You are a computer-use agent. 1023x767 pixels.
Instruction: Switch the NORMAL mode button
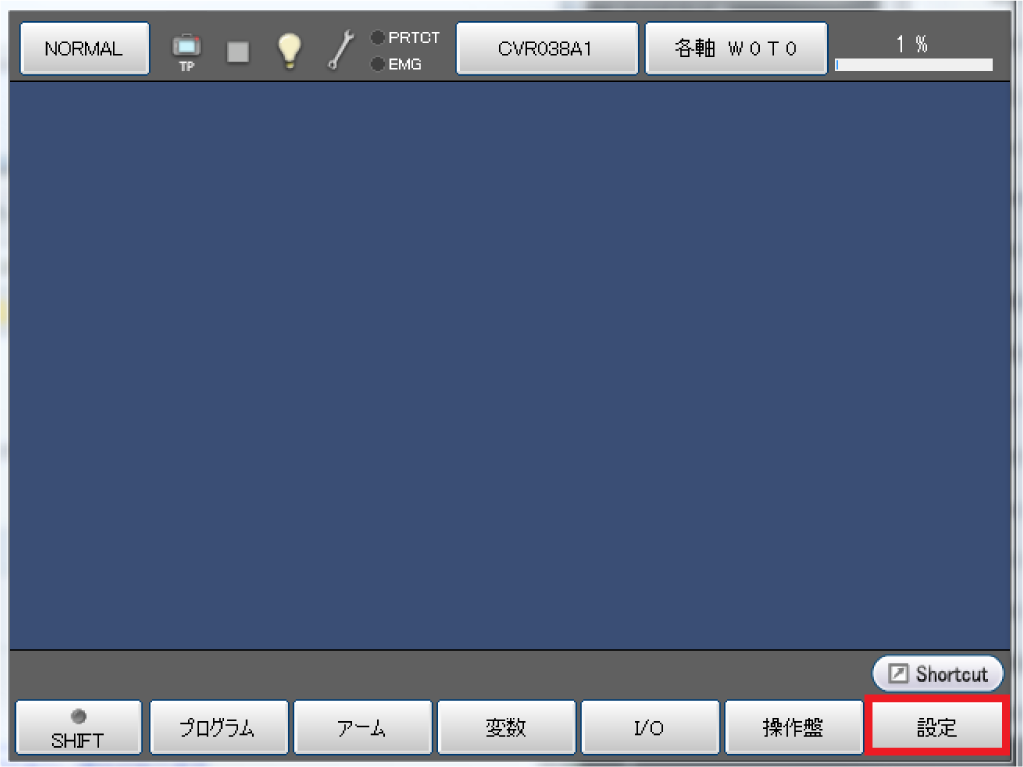pyautogui.click(x=85, y=48)
